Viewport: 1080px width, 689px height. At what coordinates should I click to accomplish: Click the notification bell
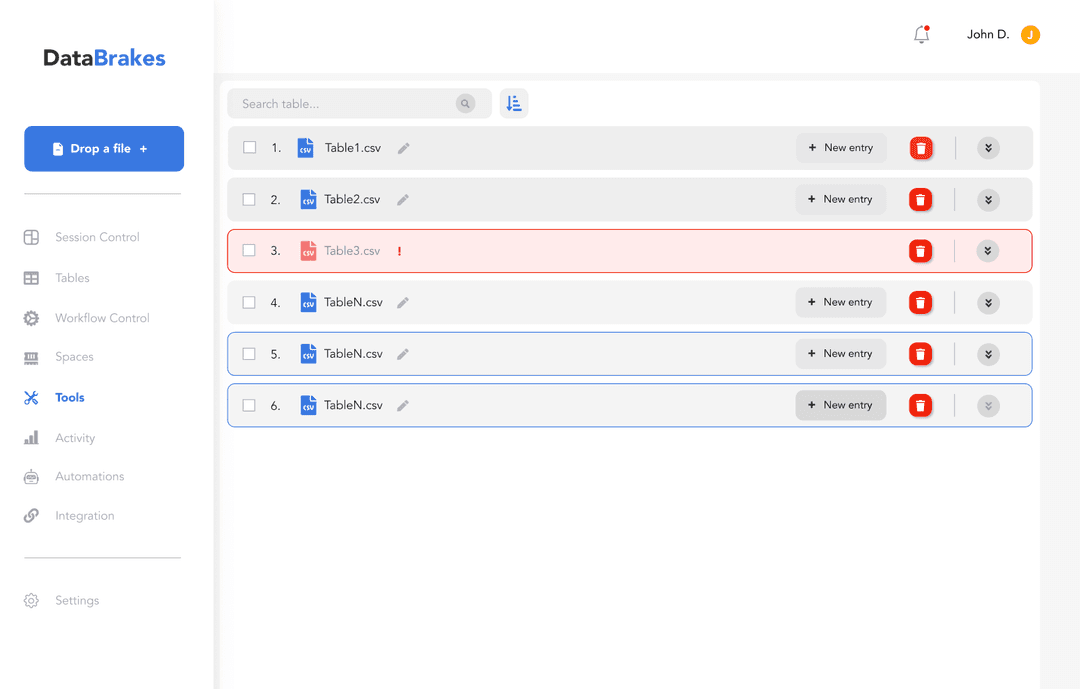click(x=920, y=33)
